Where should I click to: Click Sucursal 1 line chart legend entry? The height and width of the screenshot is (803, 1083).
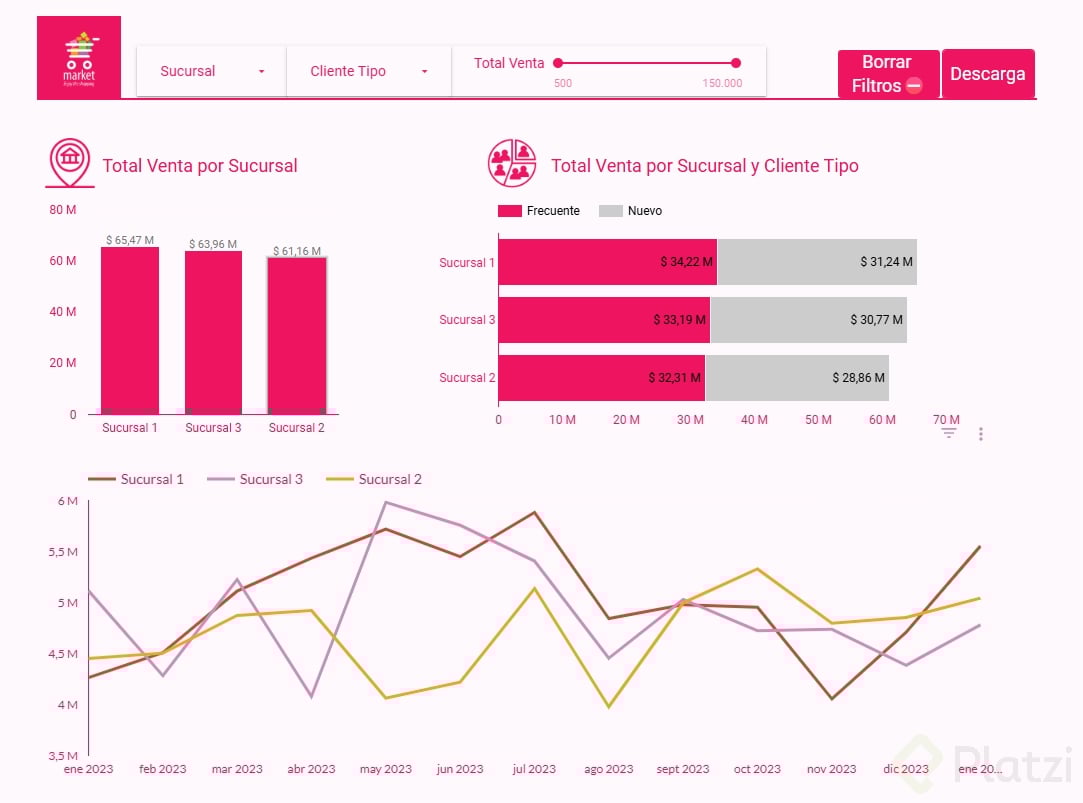coord(136,479)
